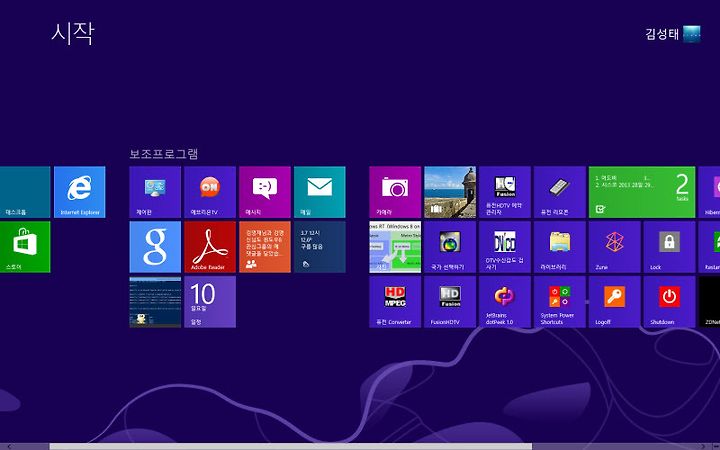Launch the Fusion remote control tile

(x=560, y=192)
